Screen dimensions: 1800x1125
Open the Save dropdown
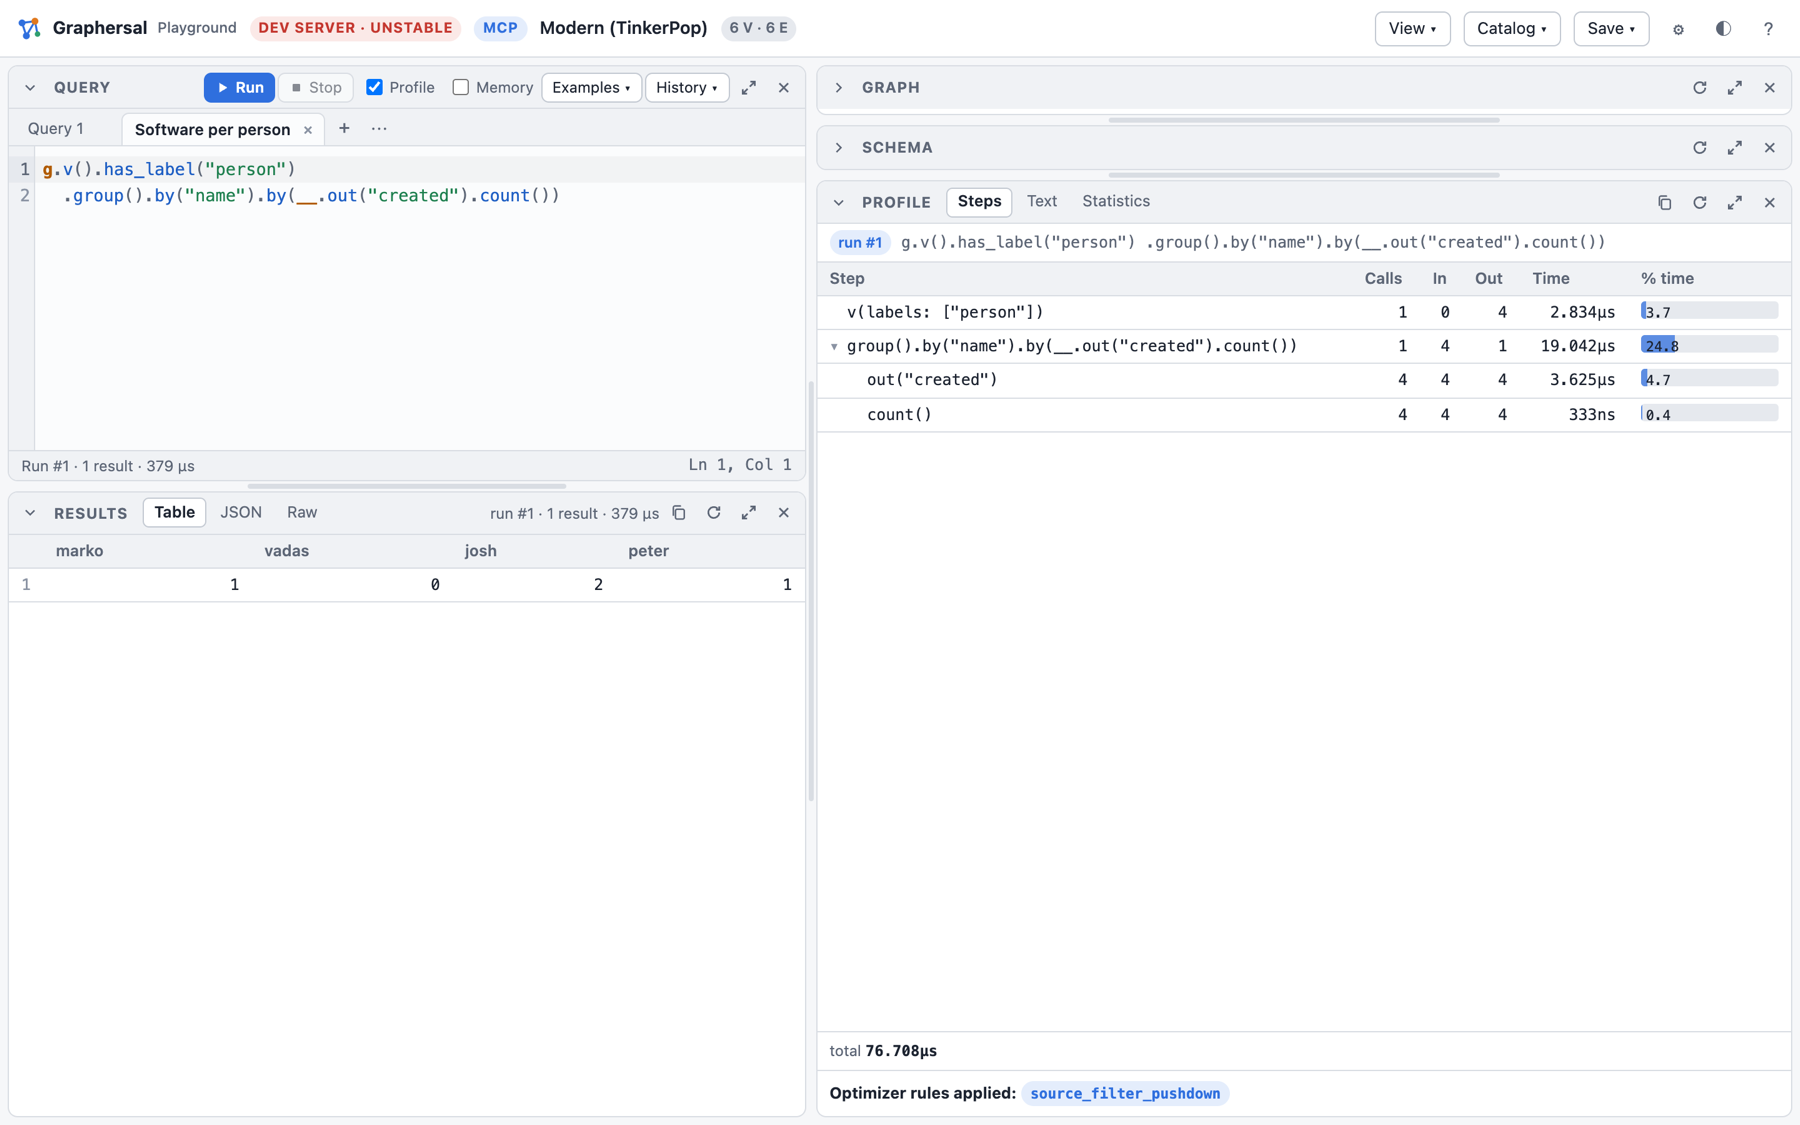coord(1610,28)
